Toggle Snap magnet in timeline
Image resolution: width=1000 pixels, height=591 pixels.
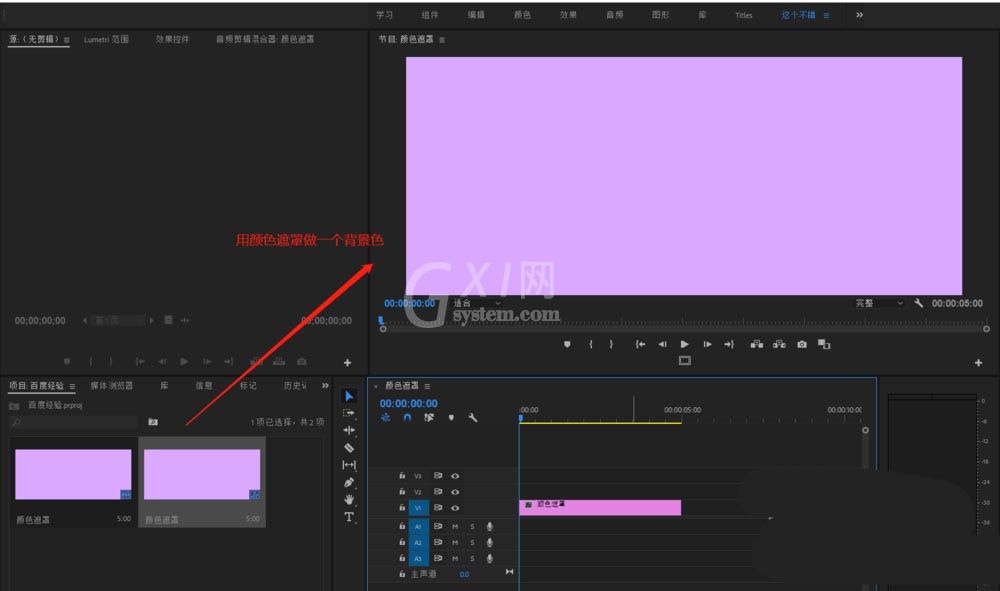407,418
